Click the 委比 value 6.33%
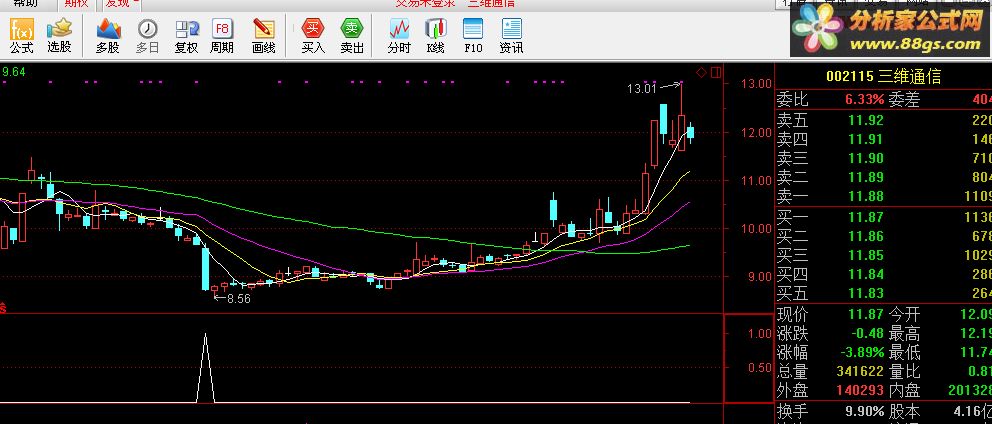The height and width of the screenshot is (424, 992). click(x=865, y=99)
